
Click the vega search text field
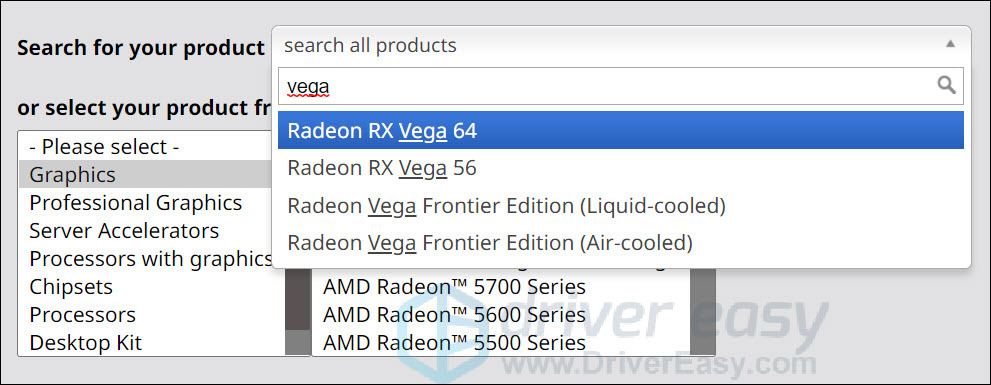pos(621,86)
